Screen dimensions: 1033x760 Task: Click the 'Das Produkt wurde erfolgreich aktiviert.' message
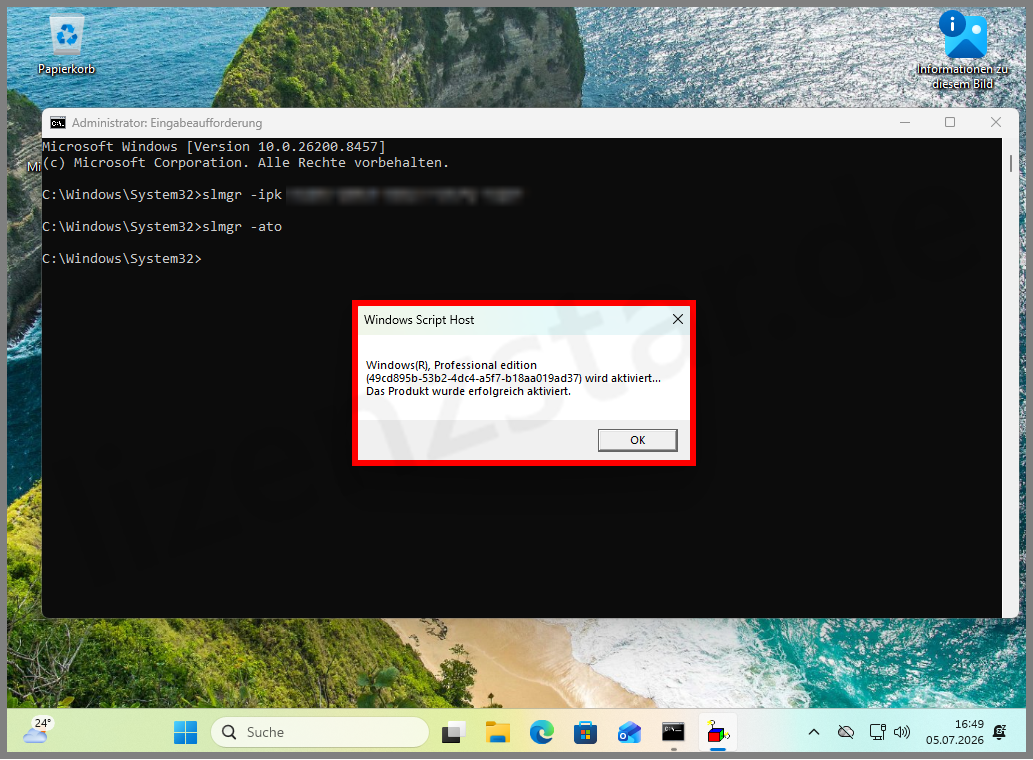click(x=468, y=391)
